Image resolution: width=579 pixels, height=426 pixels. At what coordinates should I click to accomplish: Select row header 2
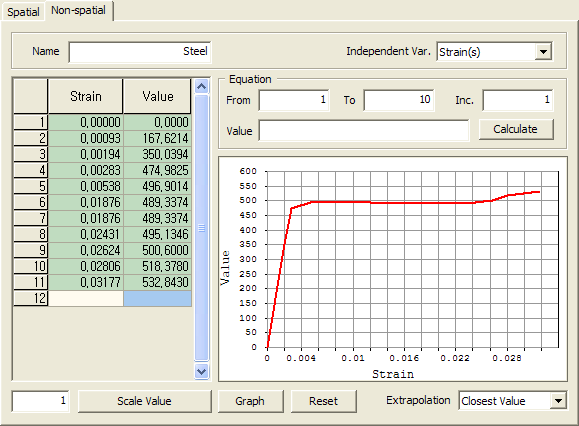(31, 138)
